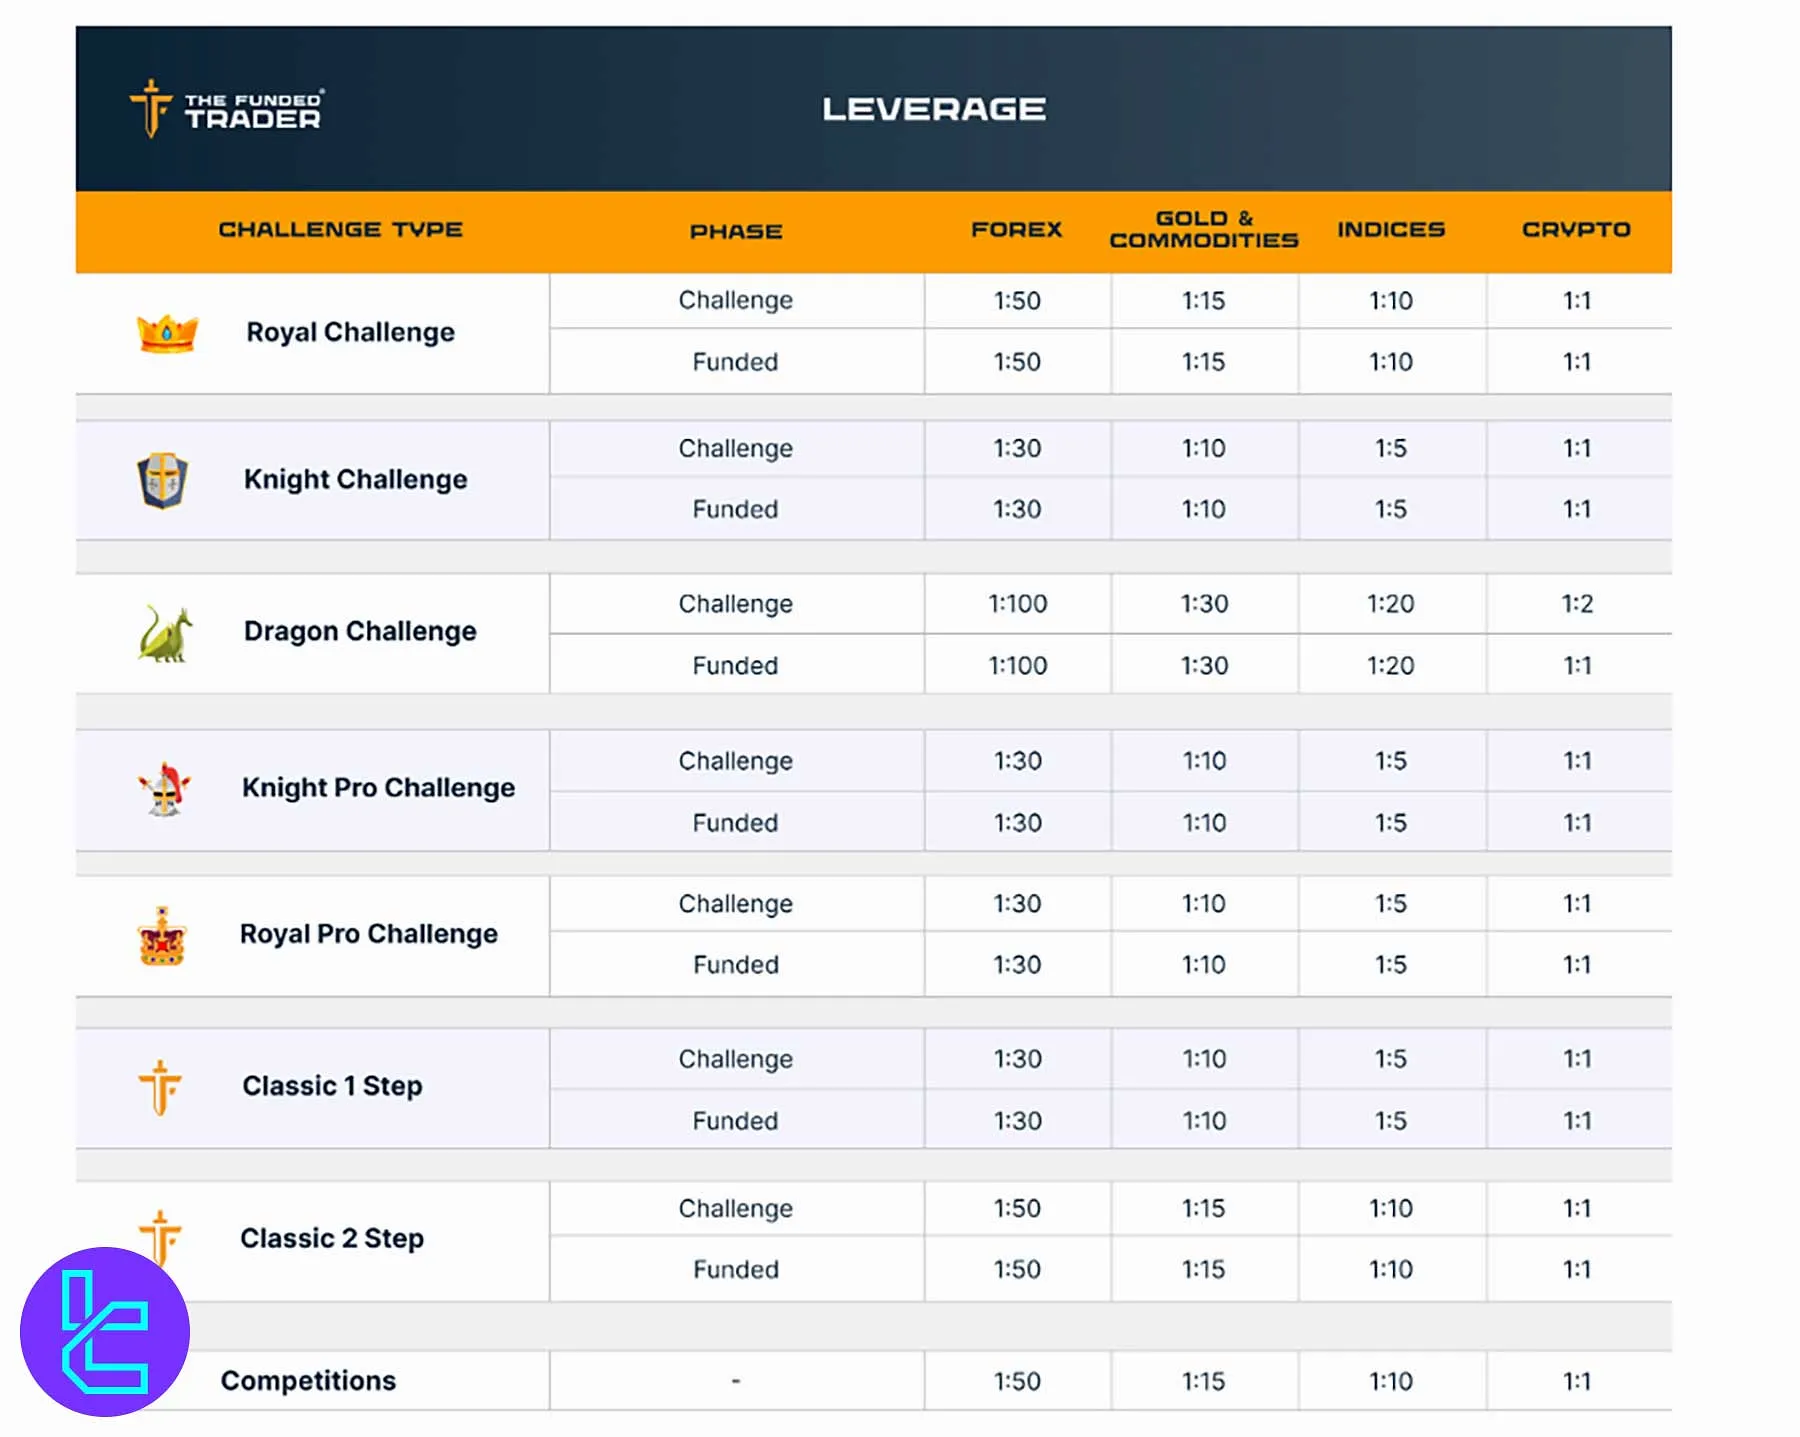Select the Competitions row label
Image resolution: width=1800 pixels, height=1437 pixels.
(307, 1380)
